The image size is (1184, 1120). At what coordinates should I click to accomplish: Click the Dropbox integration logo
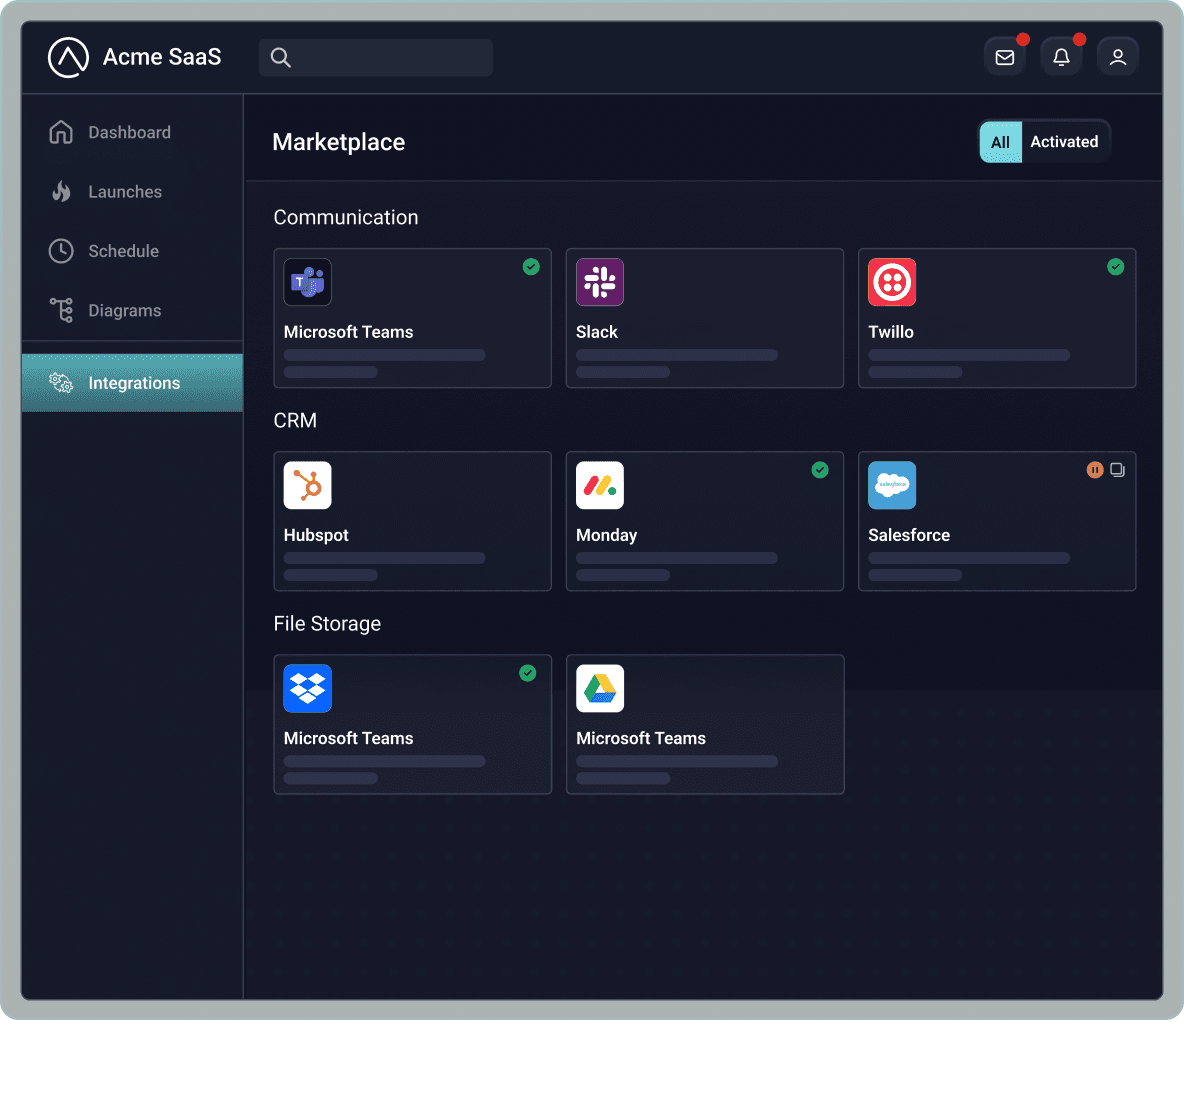307,688
